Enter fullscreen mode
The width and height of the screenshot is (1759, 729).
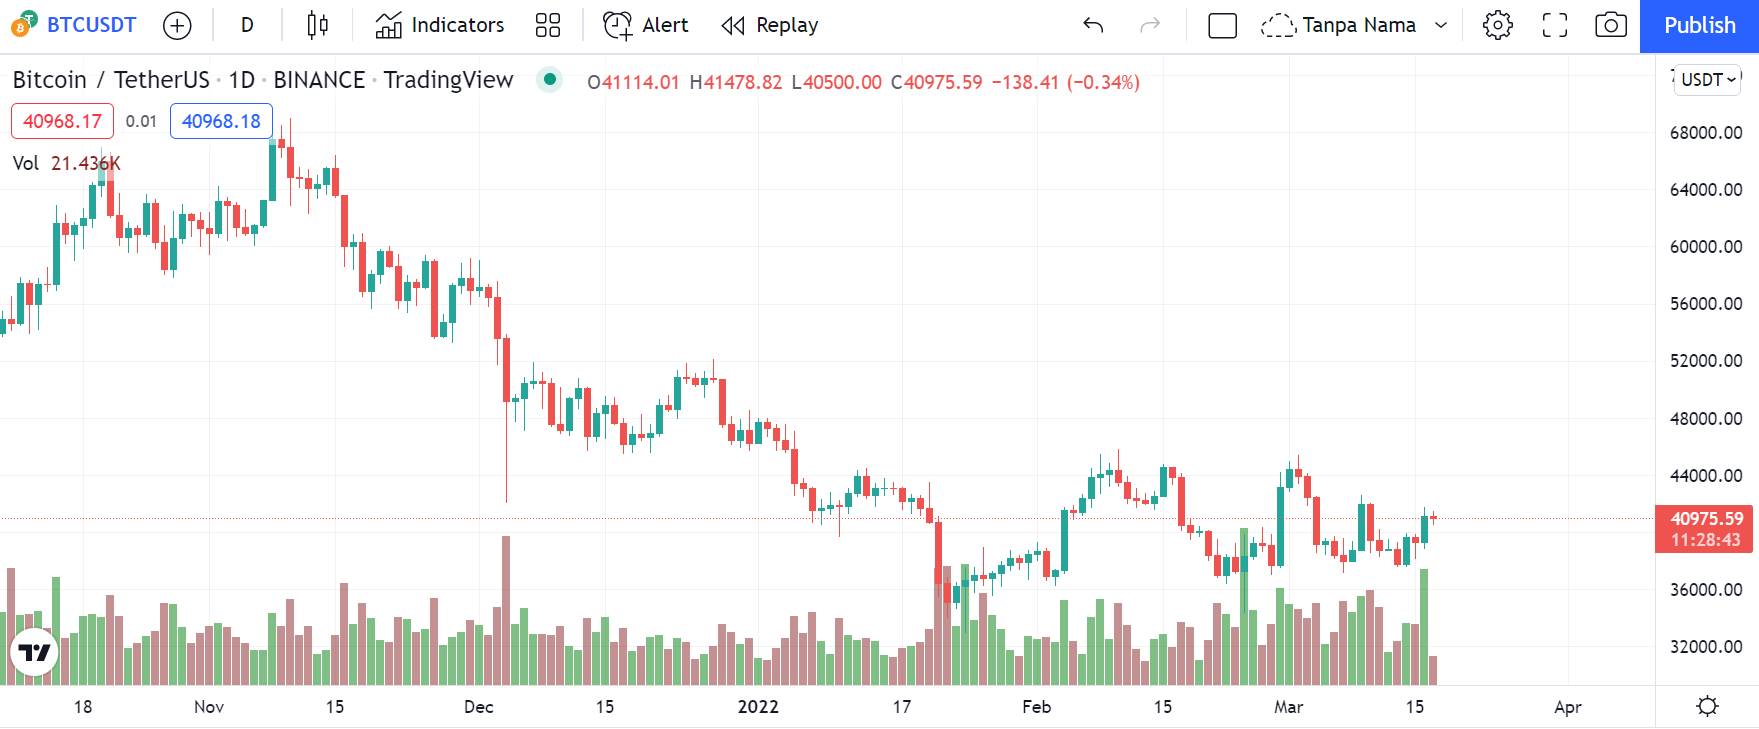pyautogui.click(x=1554, y=25)
